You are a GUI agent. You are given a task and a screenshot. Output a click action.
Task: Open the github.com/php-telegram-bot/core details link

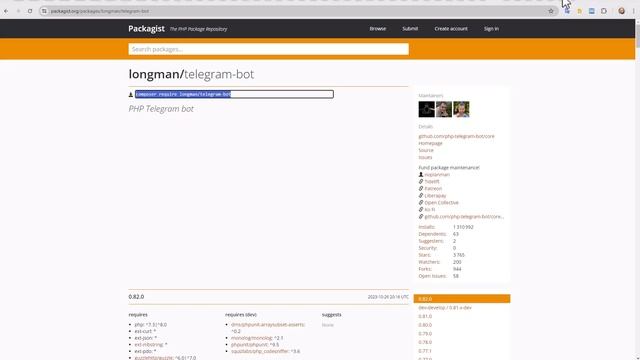pyautogui.click(x=456, y=136)
